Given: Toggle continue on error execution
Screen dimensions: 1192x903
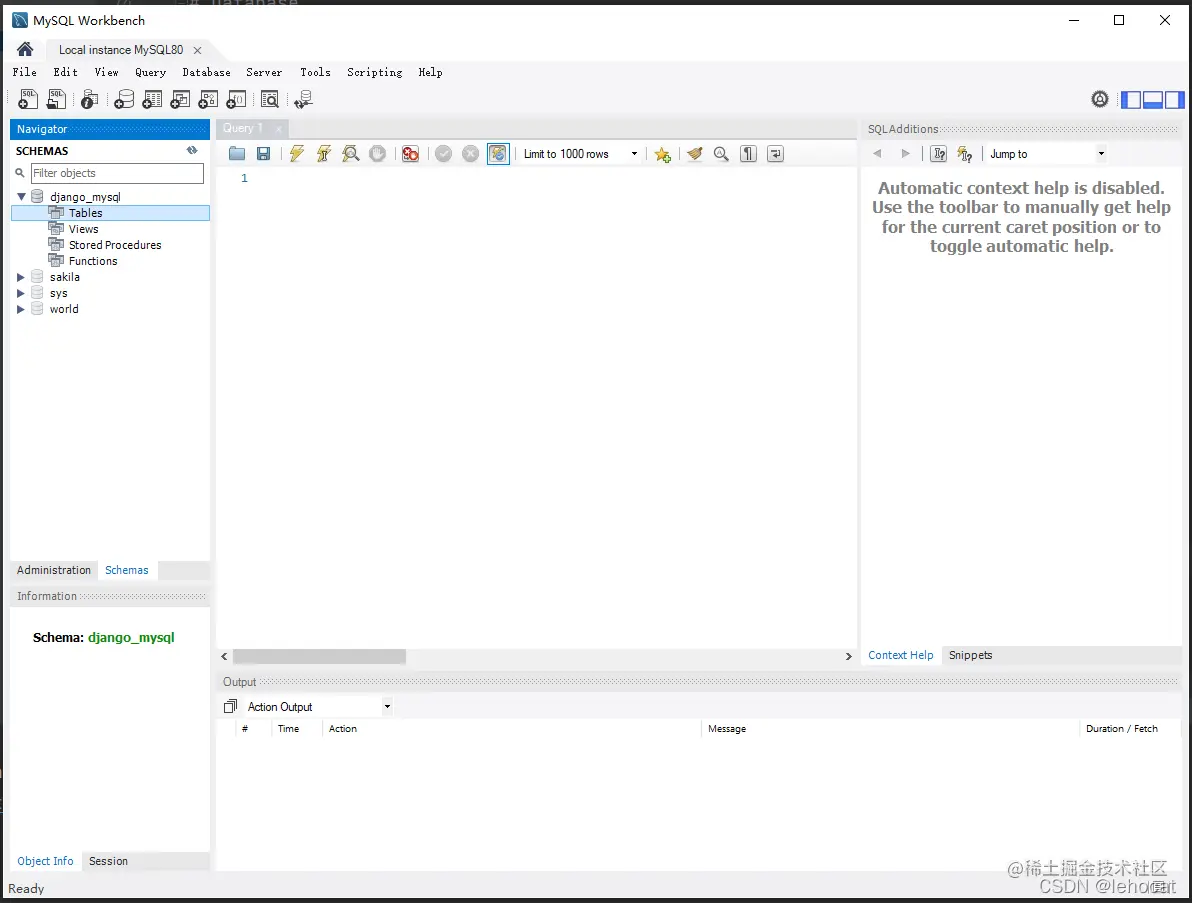Looking at the screenshot, I should pyautogui.click(x=411, y=154).
